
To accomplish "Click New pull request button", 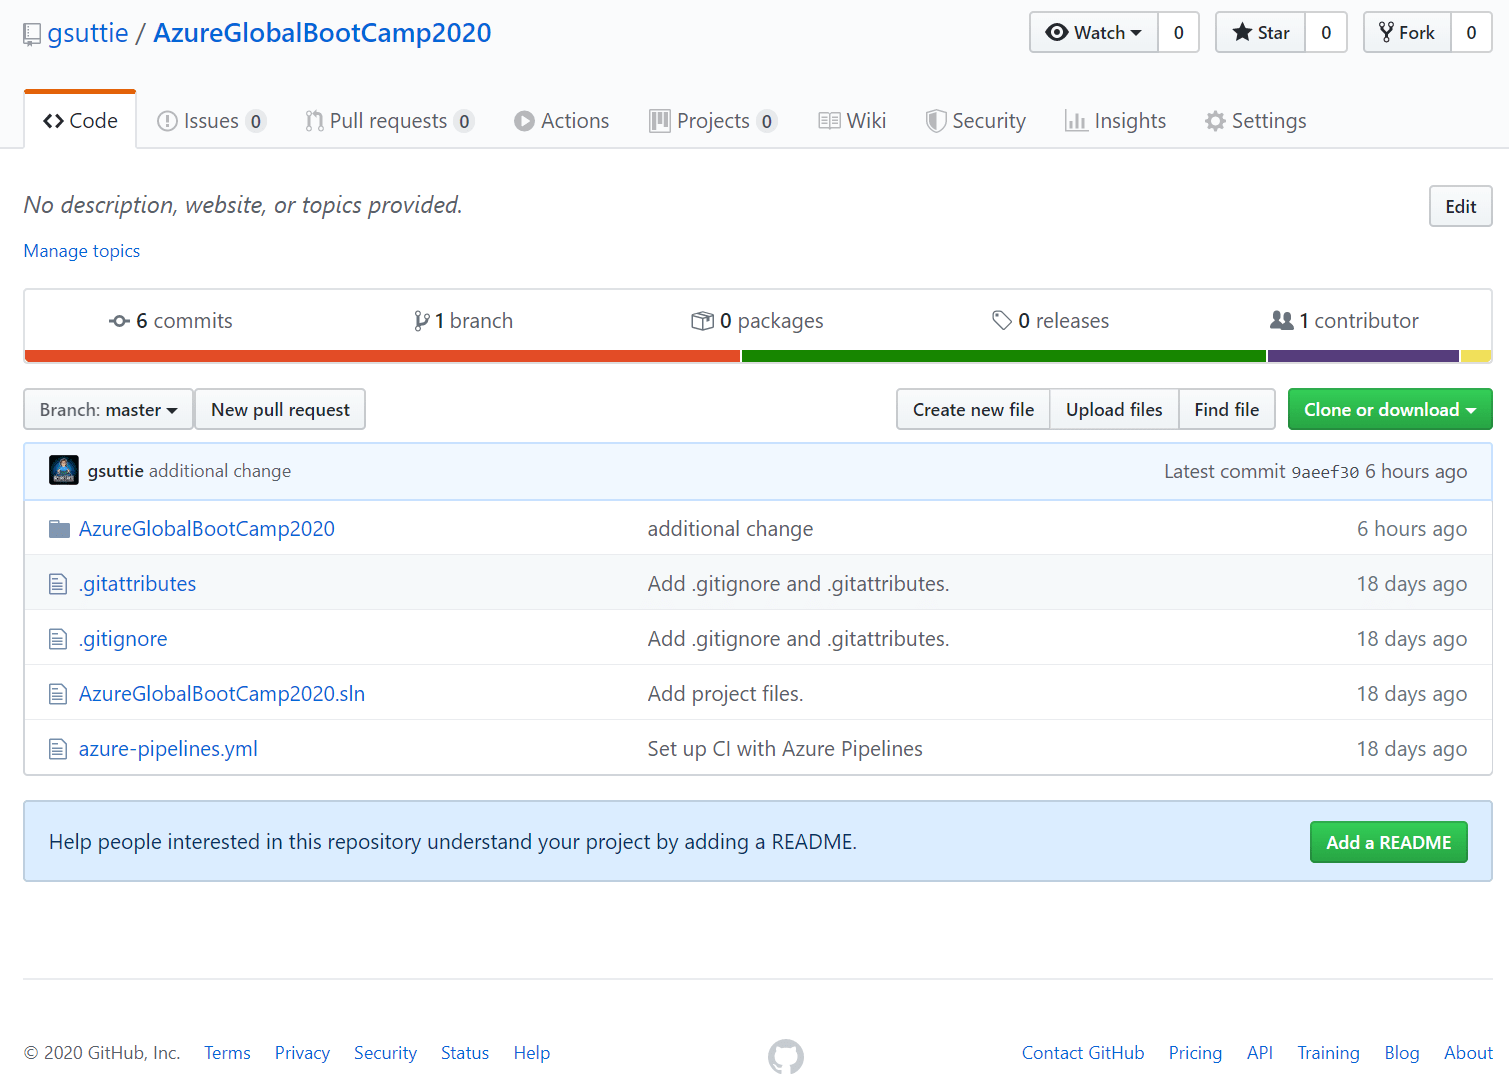I will tap(280, 410).
